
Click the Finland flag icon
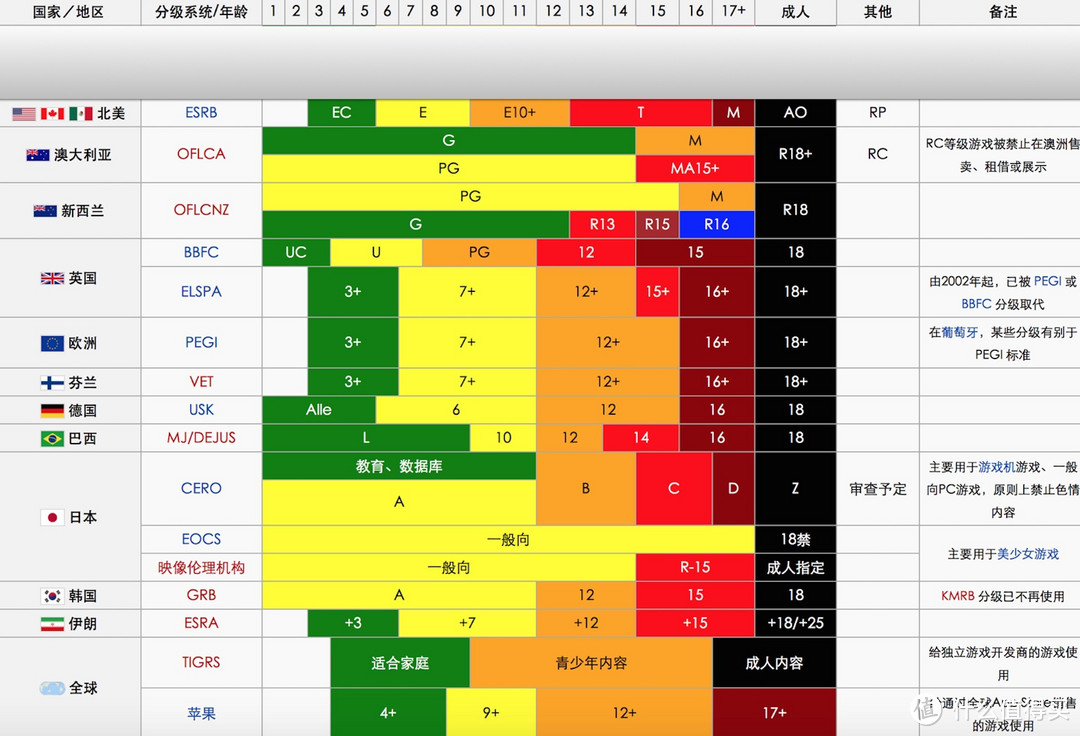(52, 383)
